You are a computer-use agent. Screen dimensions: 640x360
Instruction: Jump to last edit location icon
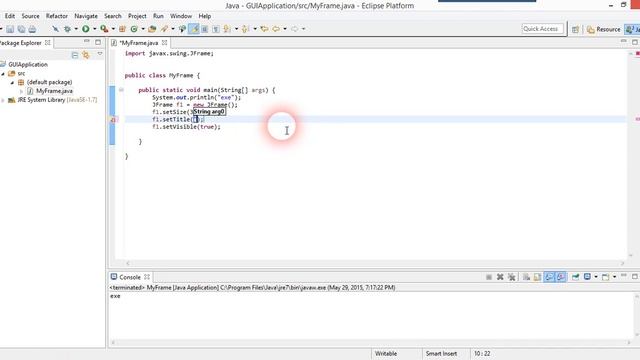(264, 29)
